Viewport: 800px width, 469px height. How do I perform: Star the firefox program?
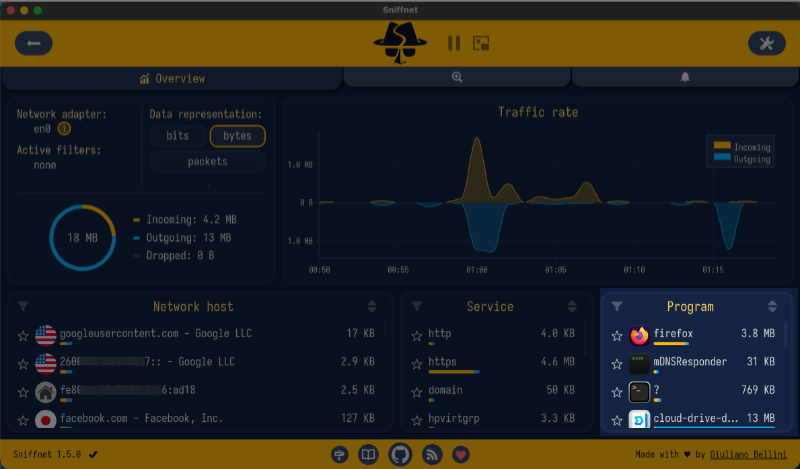click(x=617, y=336)
